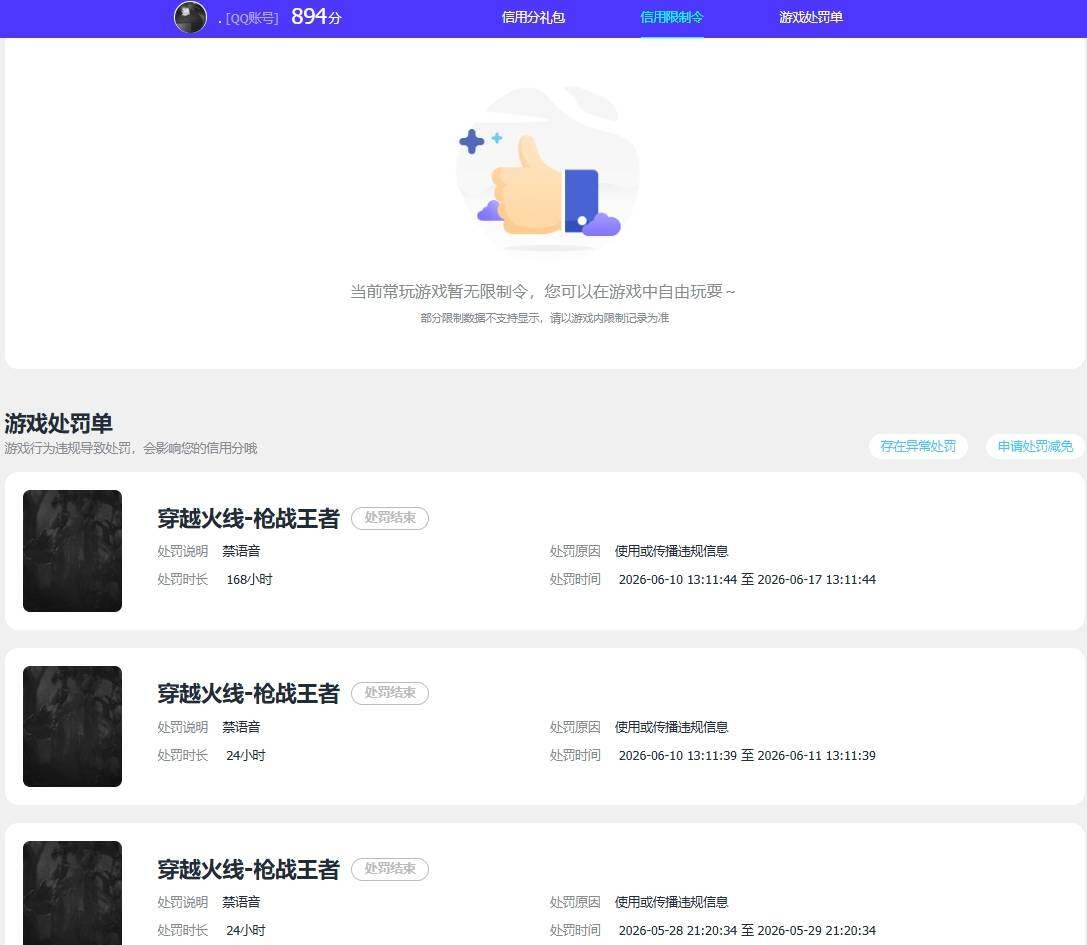Screen dimensions: 1087x945
Task: Select the game title of the 2026-06-11 penalty
Action: (x=248, y=693)
